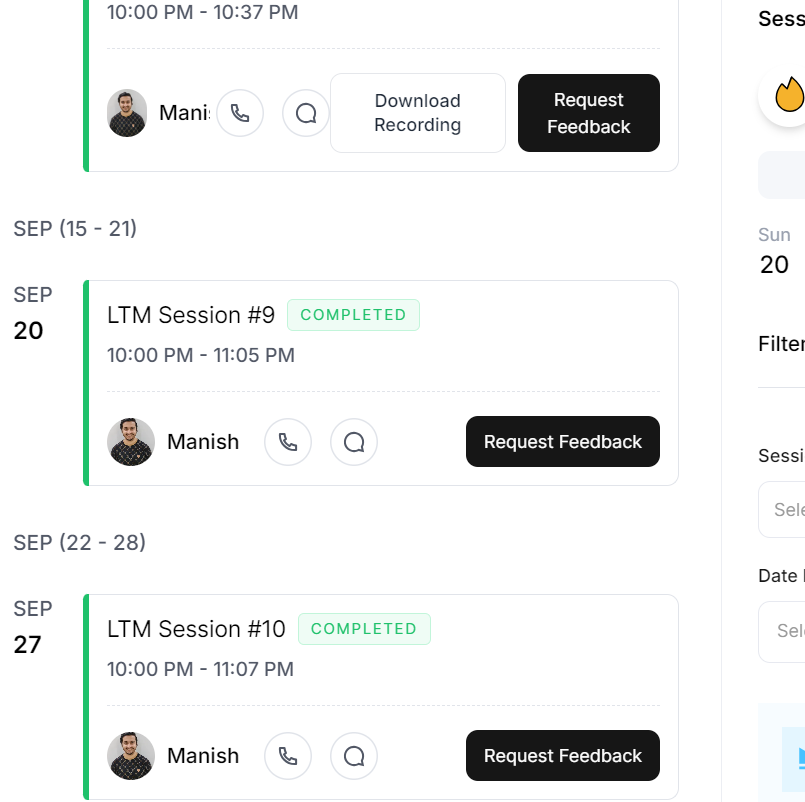Click Download Recording button
Image resolution: width=805 pixels, height=802 pixels.
point(418,113)
